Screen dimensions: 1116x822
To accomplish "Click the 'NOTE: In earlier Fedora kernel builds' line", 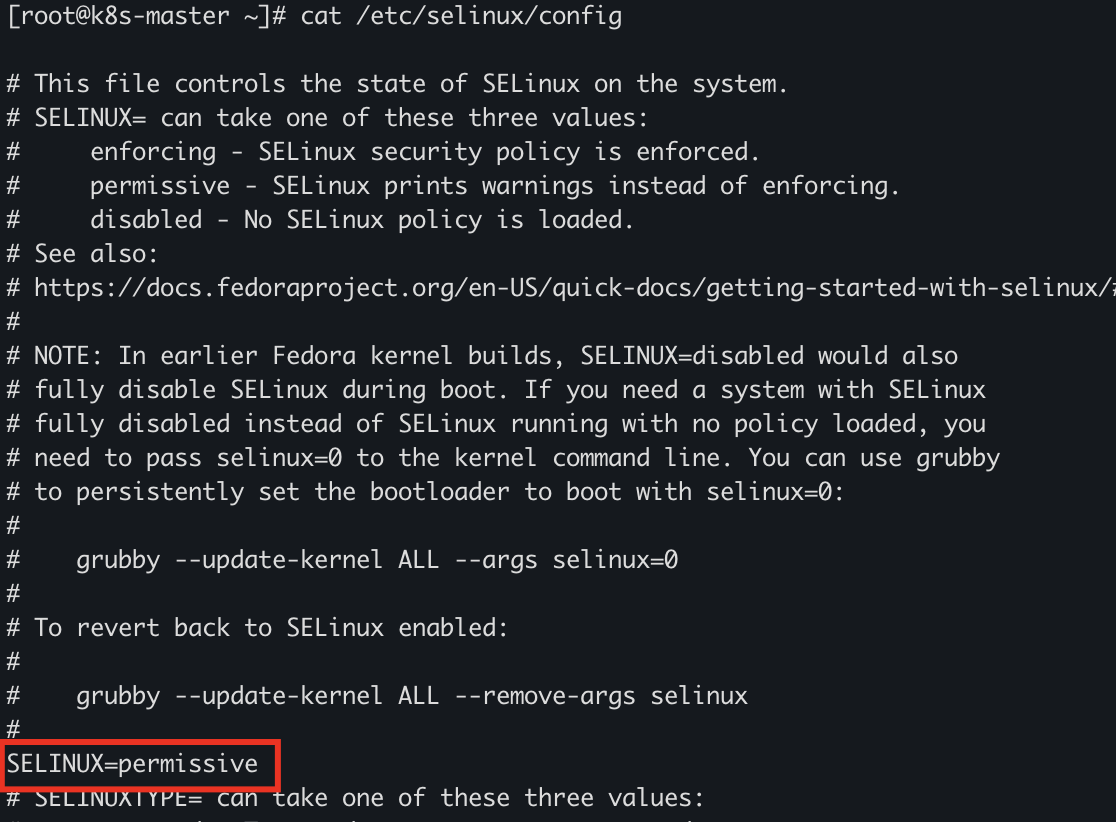I will click(x=495, y=356).
